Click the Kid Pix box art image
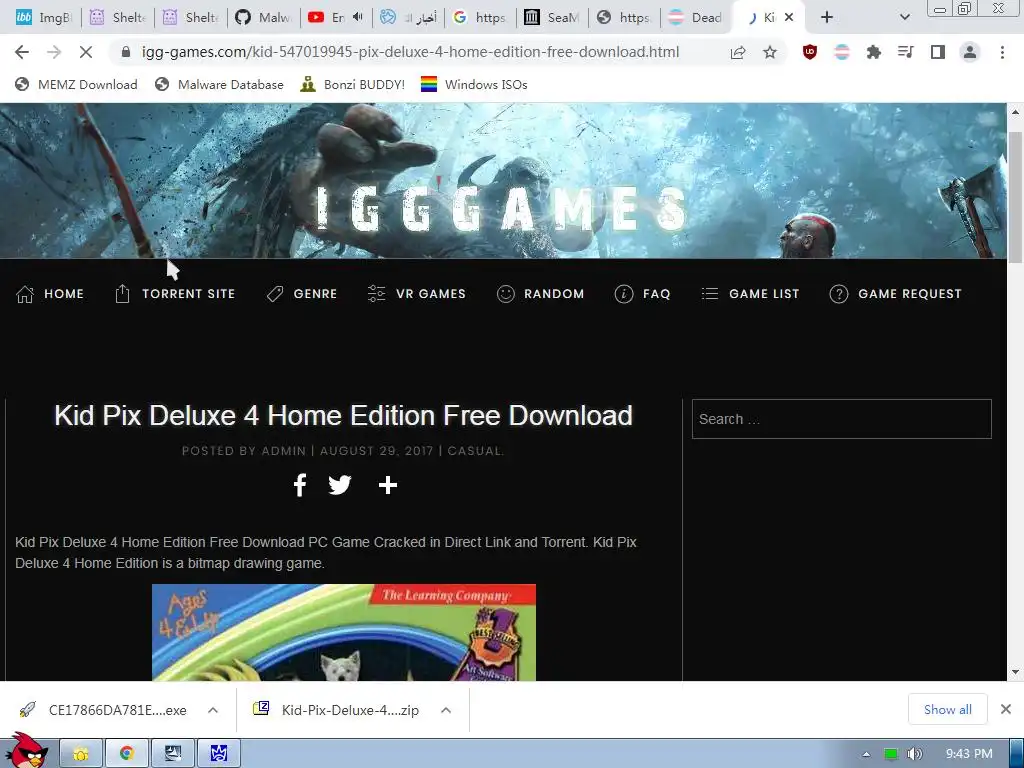This screenshot has width=1024, height=768. tap(344, 632)
